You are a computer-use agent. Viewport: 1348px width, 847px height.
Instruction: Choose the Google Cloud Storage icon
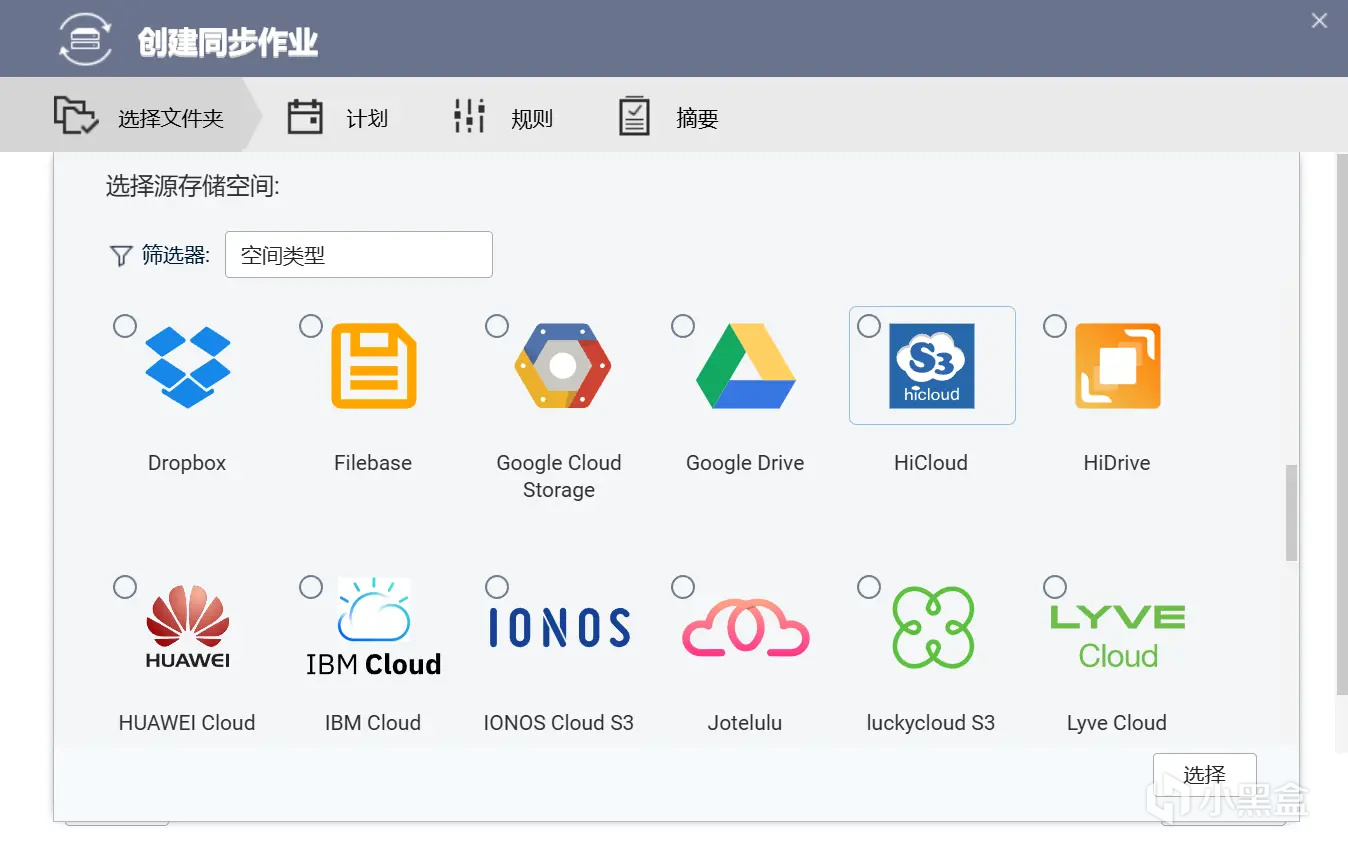(562, 366)
